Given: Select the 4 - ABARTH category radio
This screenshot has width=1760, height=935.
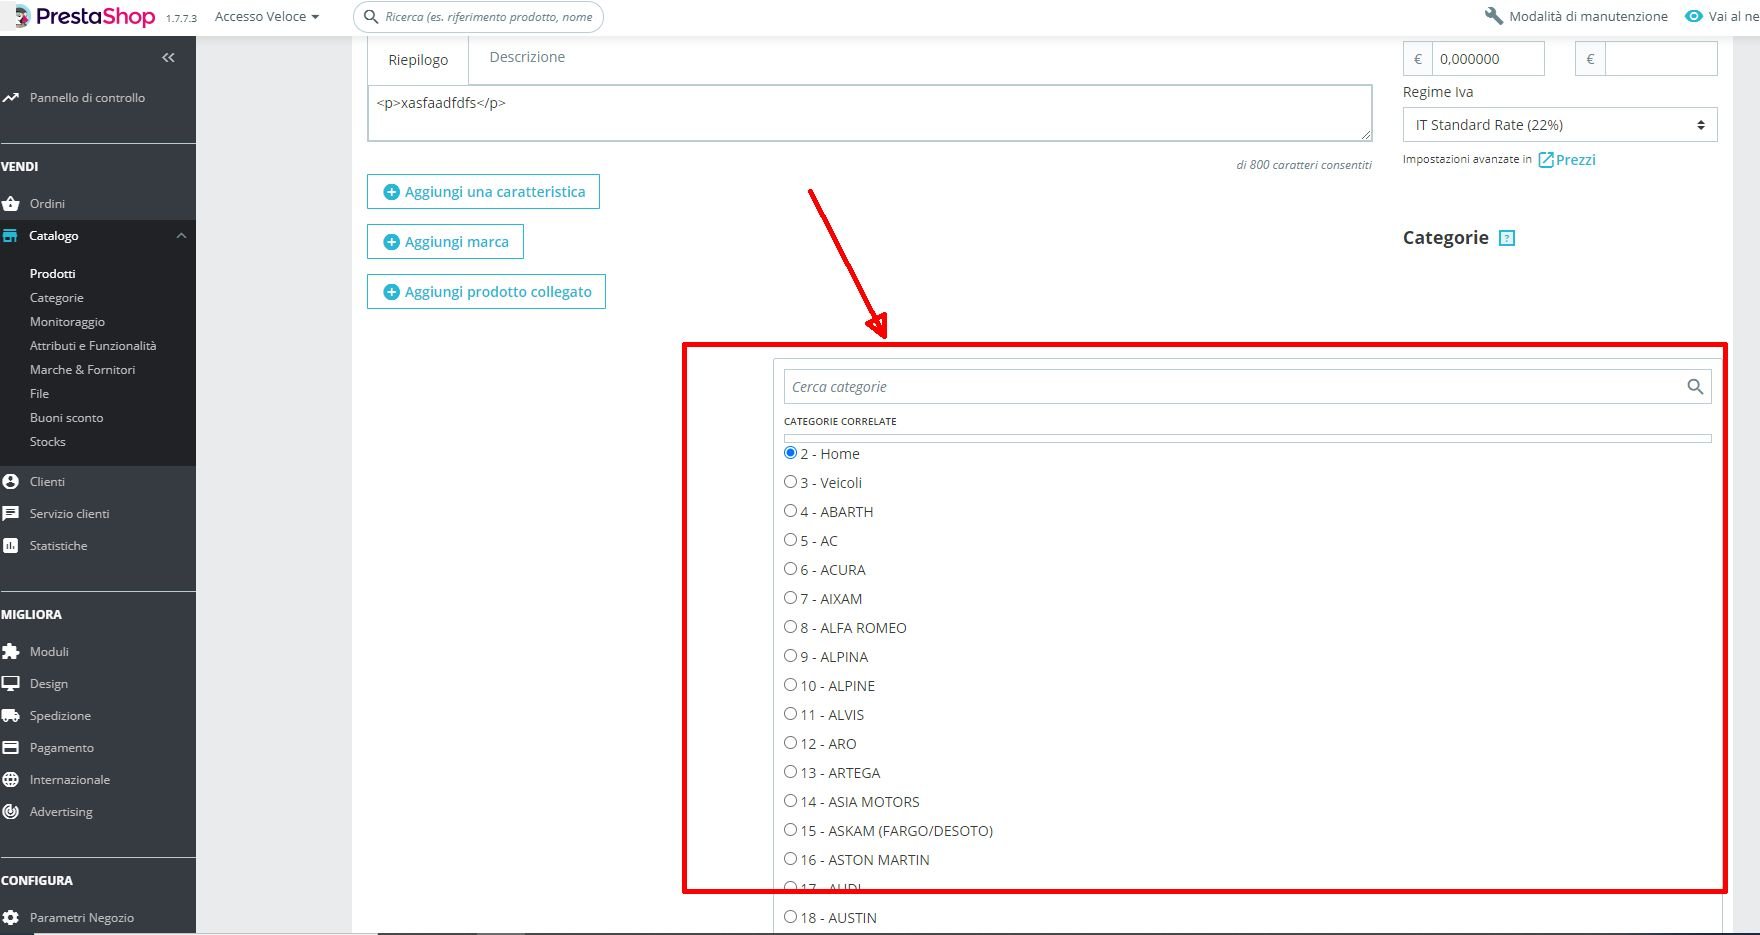Looking at the screenshot, I should point(791,511).
